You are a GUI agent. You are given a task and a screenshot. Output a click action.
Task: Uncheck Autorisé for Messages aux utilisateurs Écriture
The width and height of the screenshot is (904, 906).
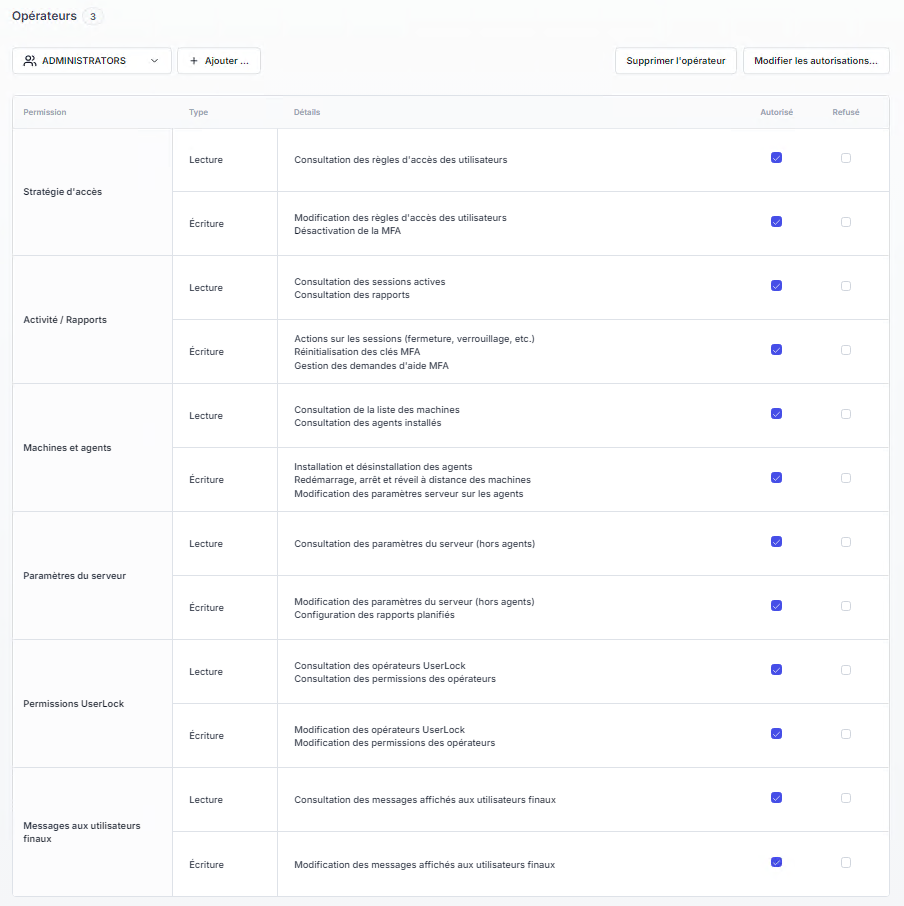[776, 862]
